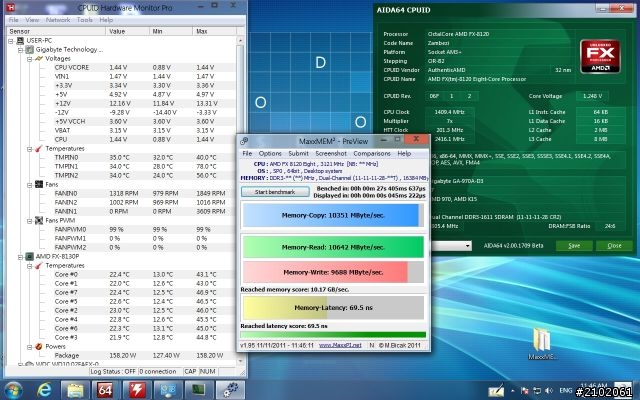Screen dimensions: 640x400
Task: Click the tablet input pen tray icon
Action: tap(496, 391)
